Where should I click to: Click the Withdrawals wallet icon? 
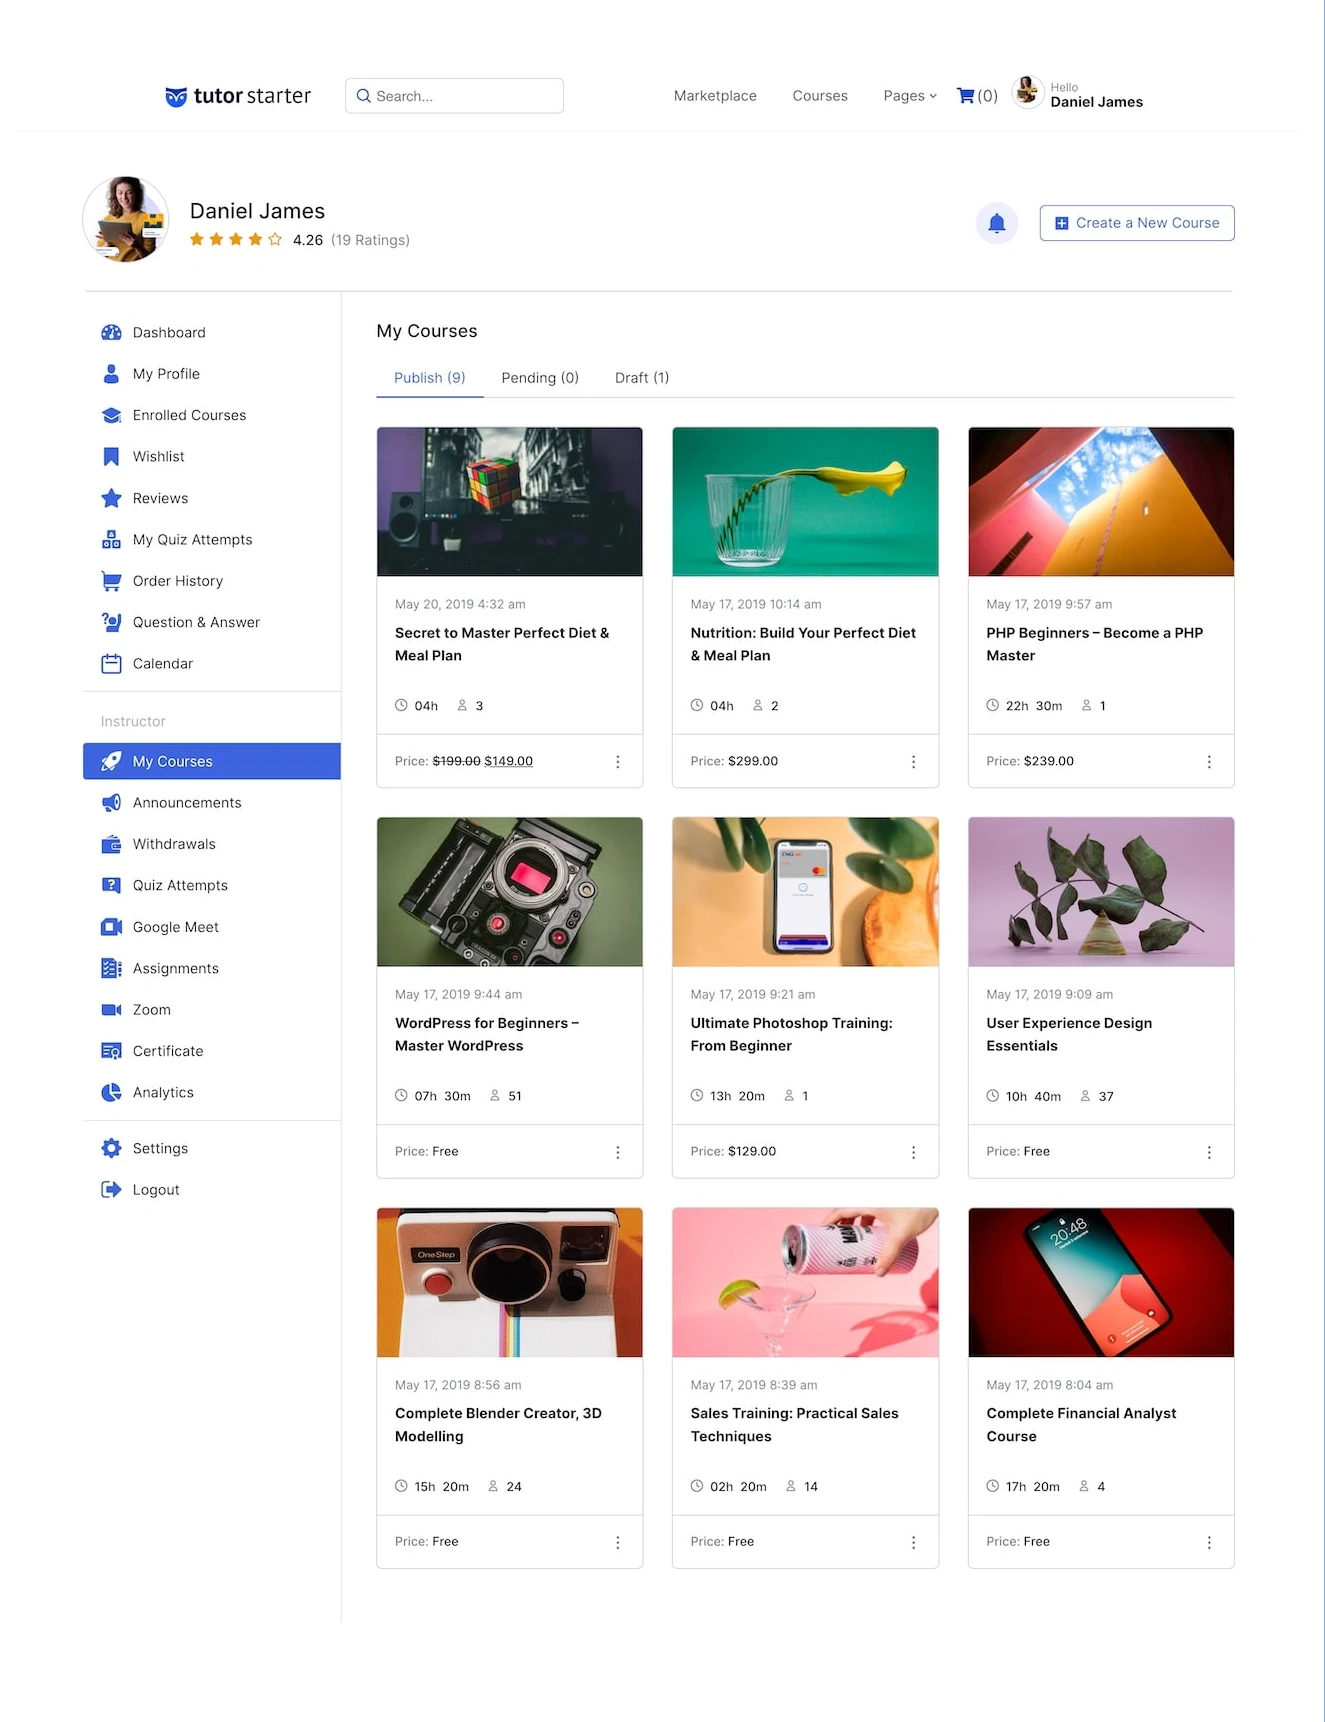coord(111,844)
